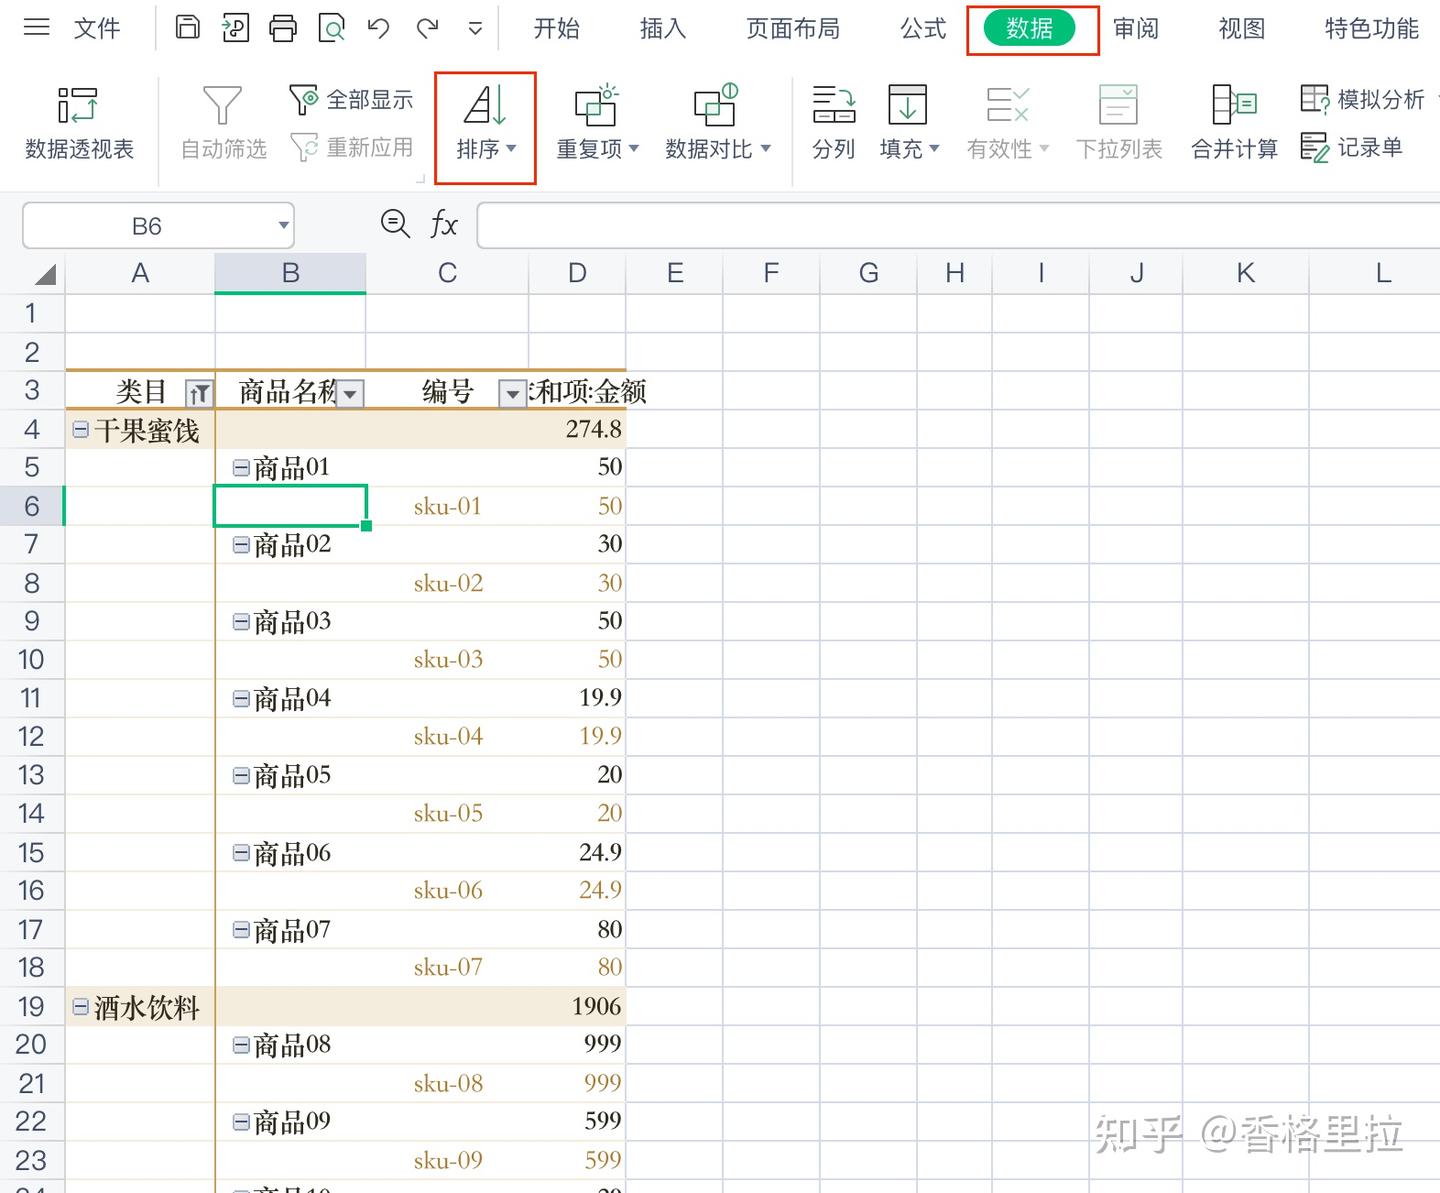The image size is (1440, 1193).
Task: Click the 1906 subtotal cell
Action: pyautogui.click(x=577, y=1006)
